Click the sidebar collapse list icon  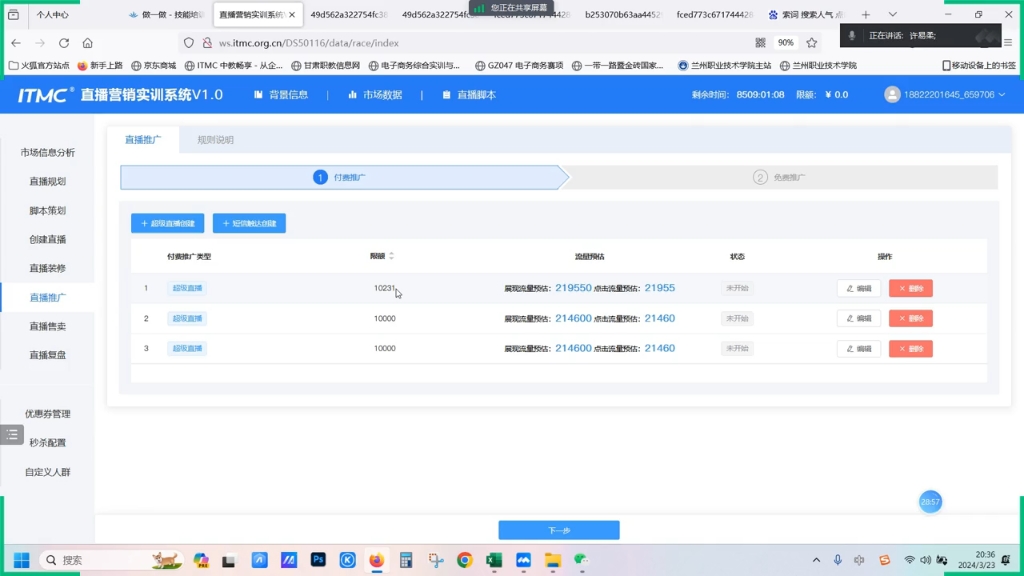pos(12,434)
